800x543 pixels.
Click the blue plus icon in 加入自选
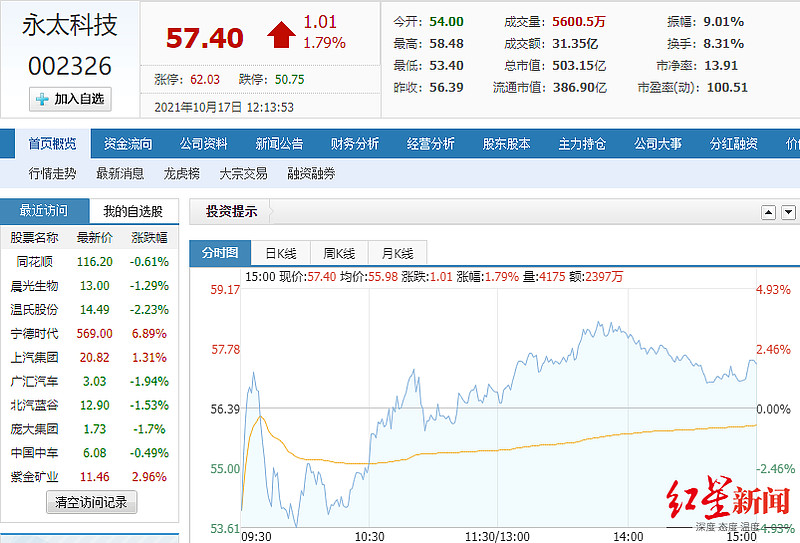(42, 99)
